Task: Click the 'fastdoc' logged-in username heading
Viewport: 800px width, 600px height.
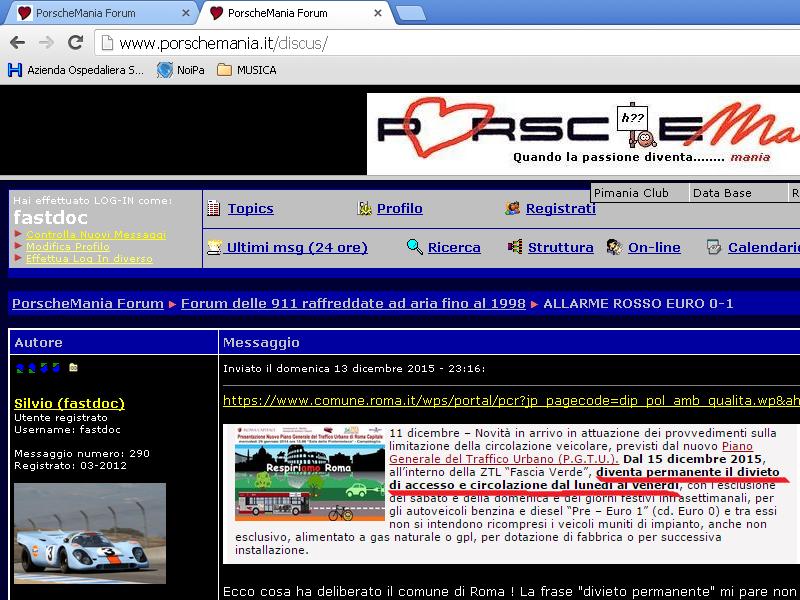Action: pos(51,218)
